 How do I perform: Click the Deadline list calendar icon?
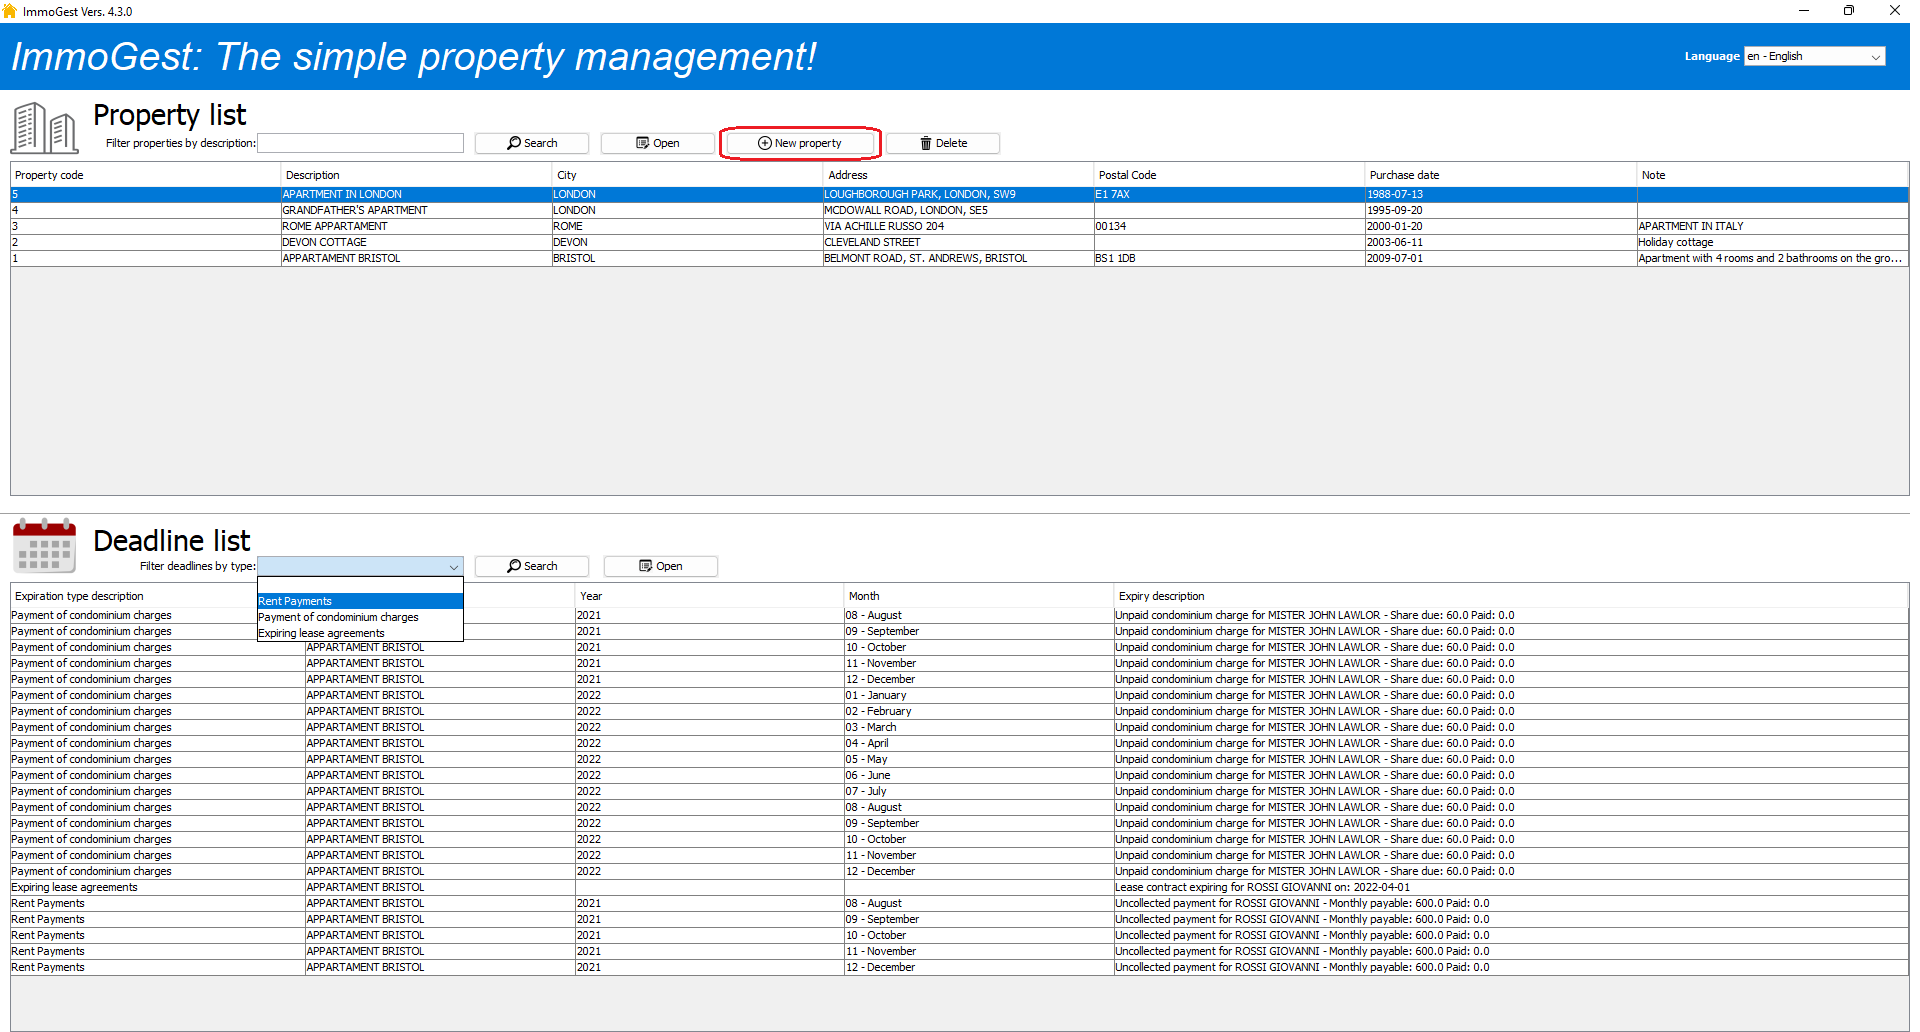click(44, 546)
